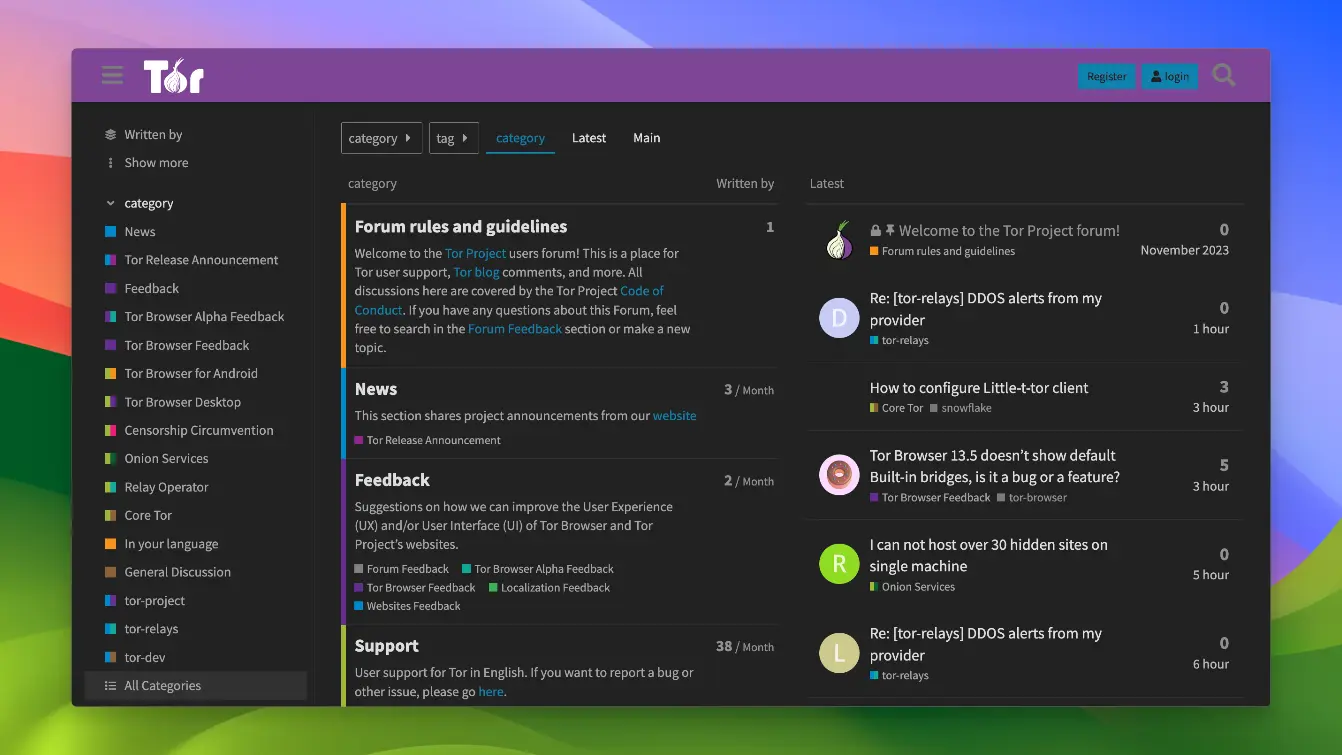Click the Tor logo to return home
Viewport: 1342px width, 755px height.
174,74
